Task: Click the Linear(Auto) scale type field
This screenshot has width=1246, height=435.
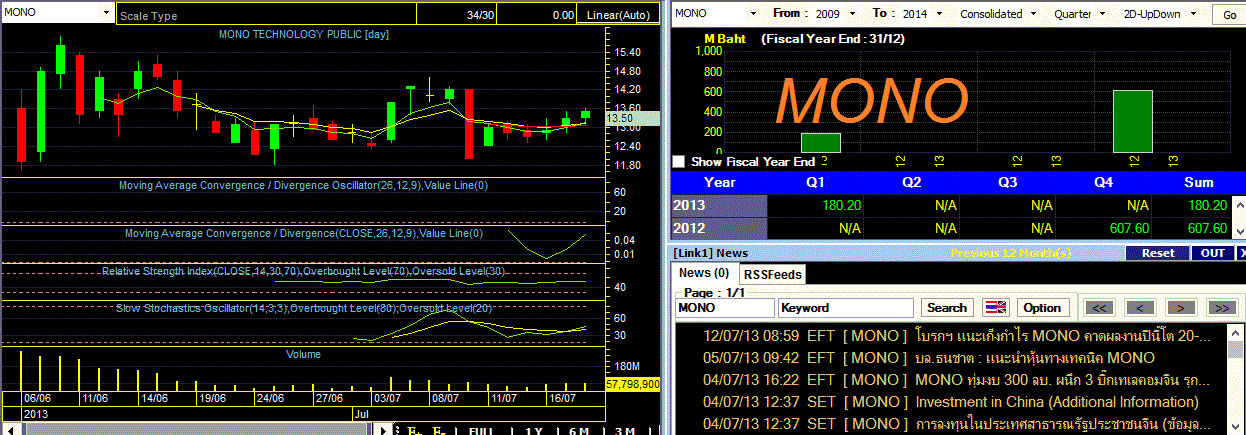Action: click(618, 15)
